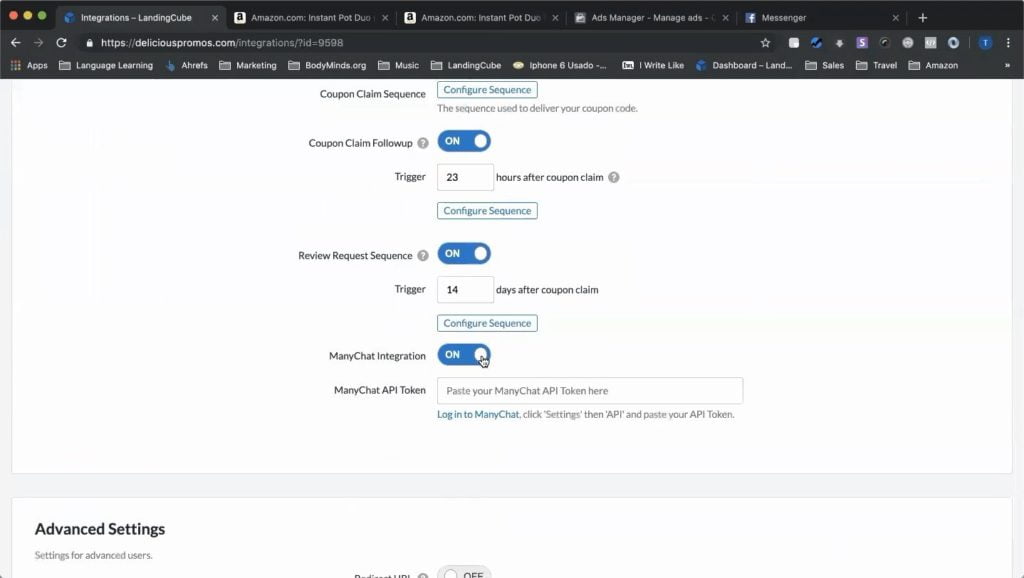This screenshot has width=1024, height=578.
Task: Click help icon beside Coupon Claim Followup
Action: (x=423, y=143)
